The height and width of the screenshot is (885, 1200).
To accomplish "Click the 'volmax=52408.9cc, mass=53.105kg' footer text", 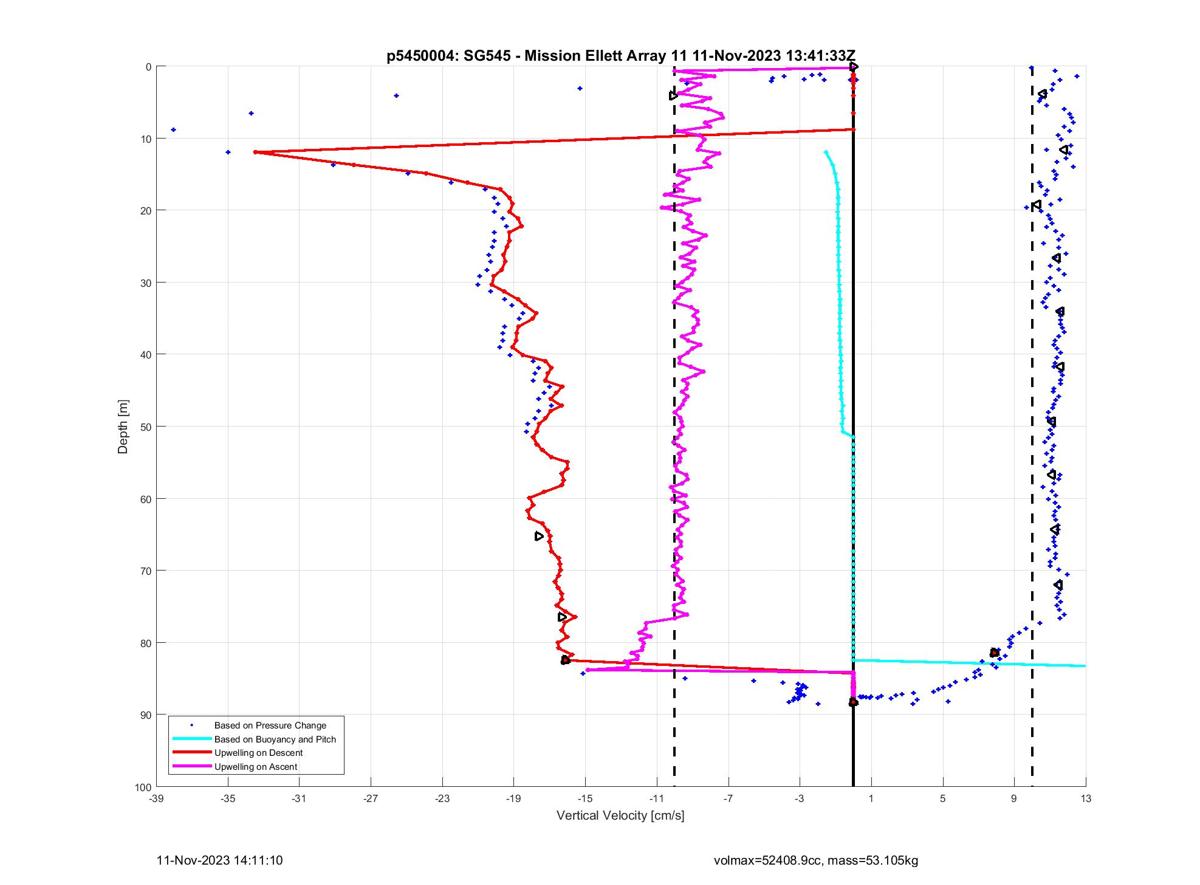I will pyautogui.click(x=816, y=860).
